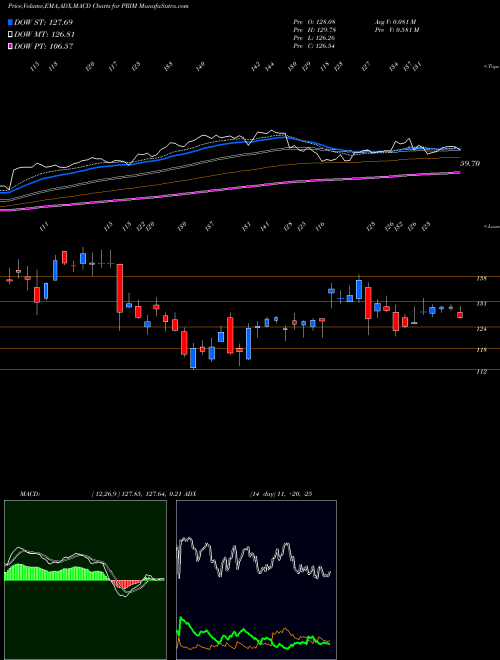
Task: Click the 'MACD:' panel heading
Action: point(30,494)
